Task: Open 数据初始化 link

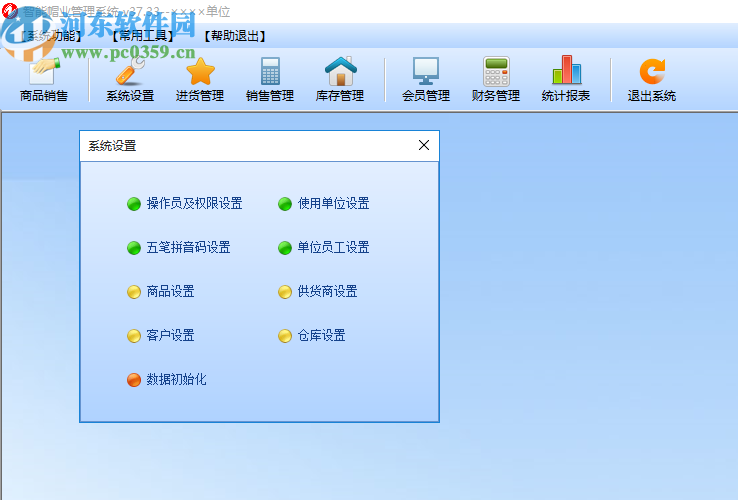Action: click(x=176, y=379)
